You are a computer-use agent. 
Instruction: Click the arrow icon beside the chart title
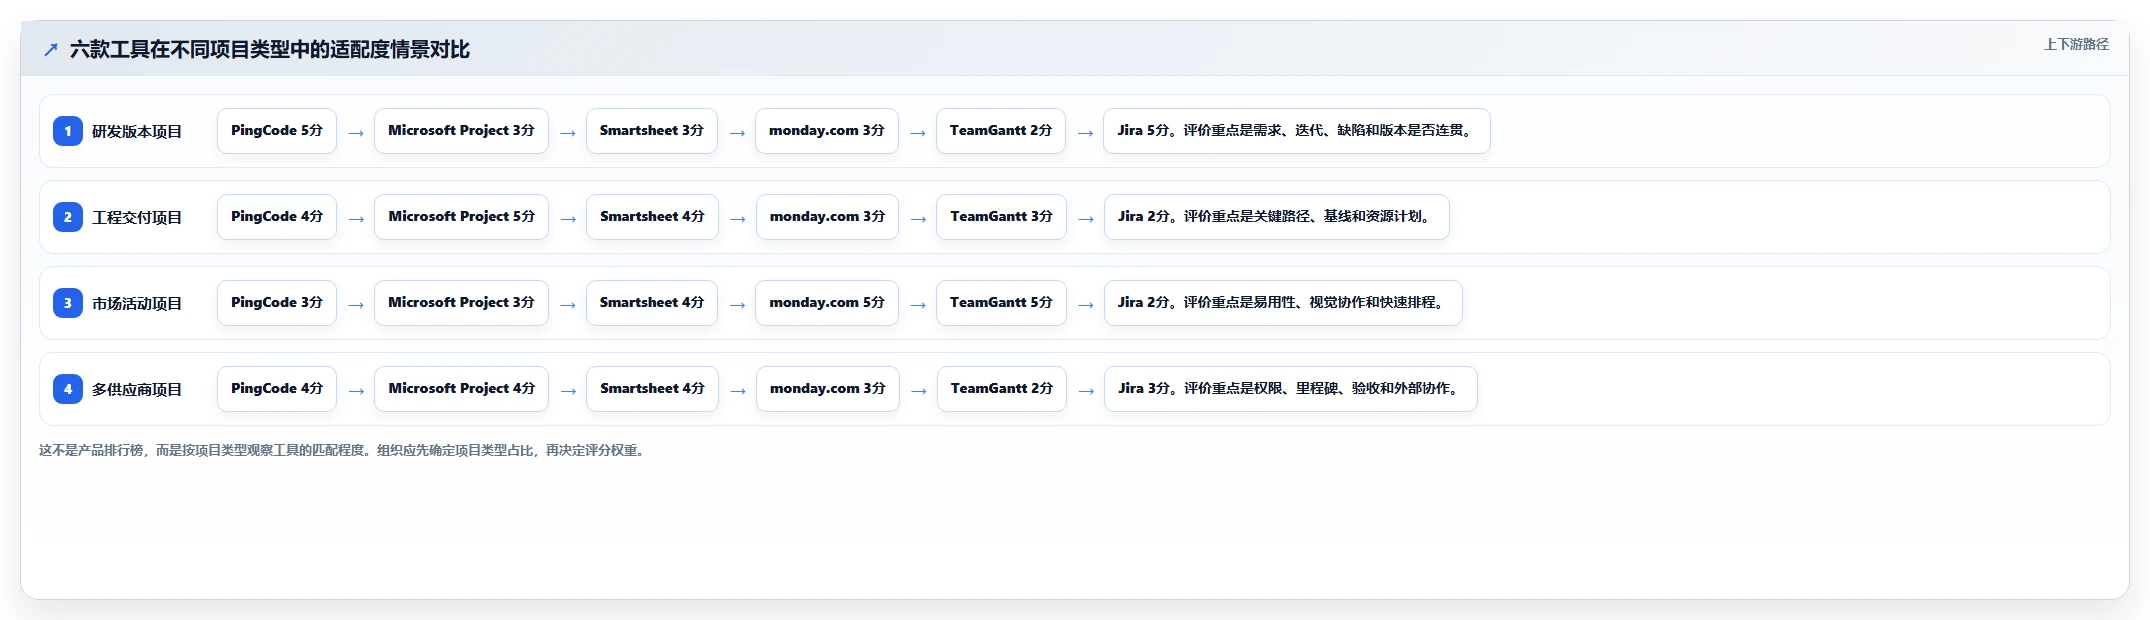(51, 49)
